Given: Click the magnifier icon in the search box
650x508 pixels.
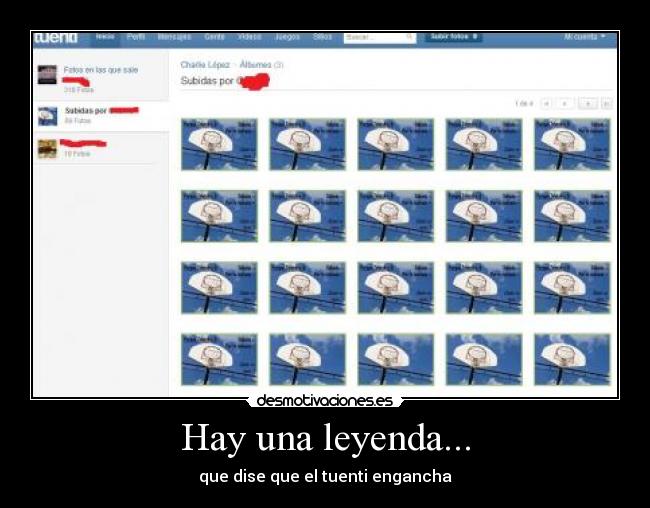Looking at the screenshot, I should click(410, 38).
